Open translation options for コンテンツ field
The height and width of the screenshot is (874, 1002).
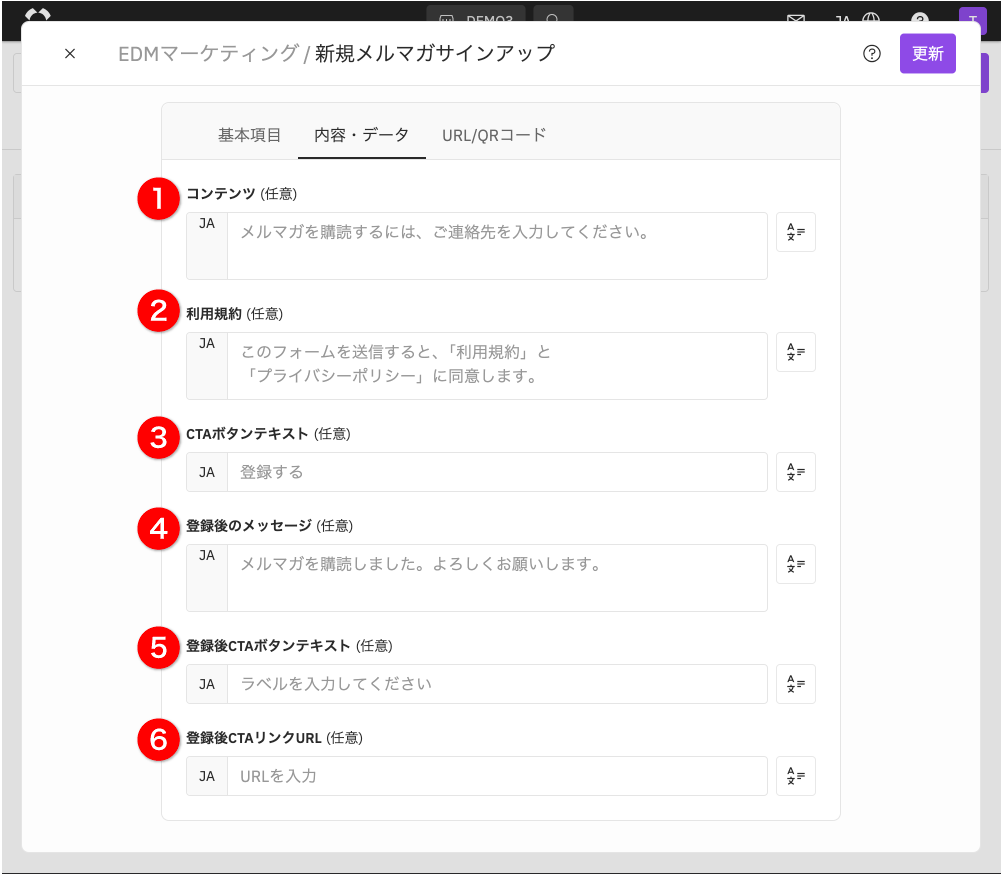[x=796, y=232]
